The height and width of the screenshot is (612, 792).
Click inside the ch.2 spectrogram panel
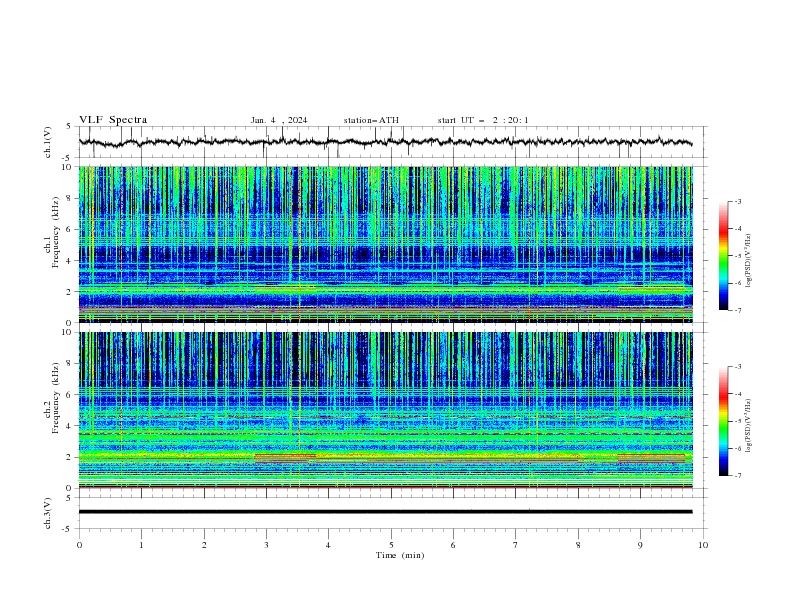(385, 410)
